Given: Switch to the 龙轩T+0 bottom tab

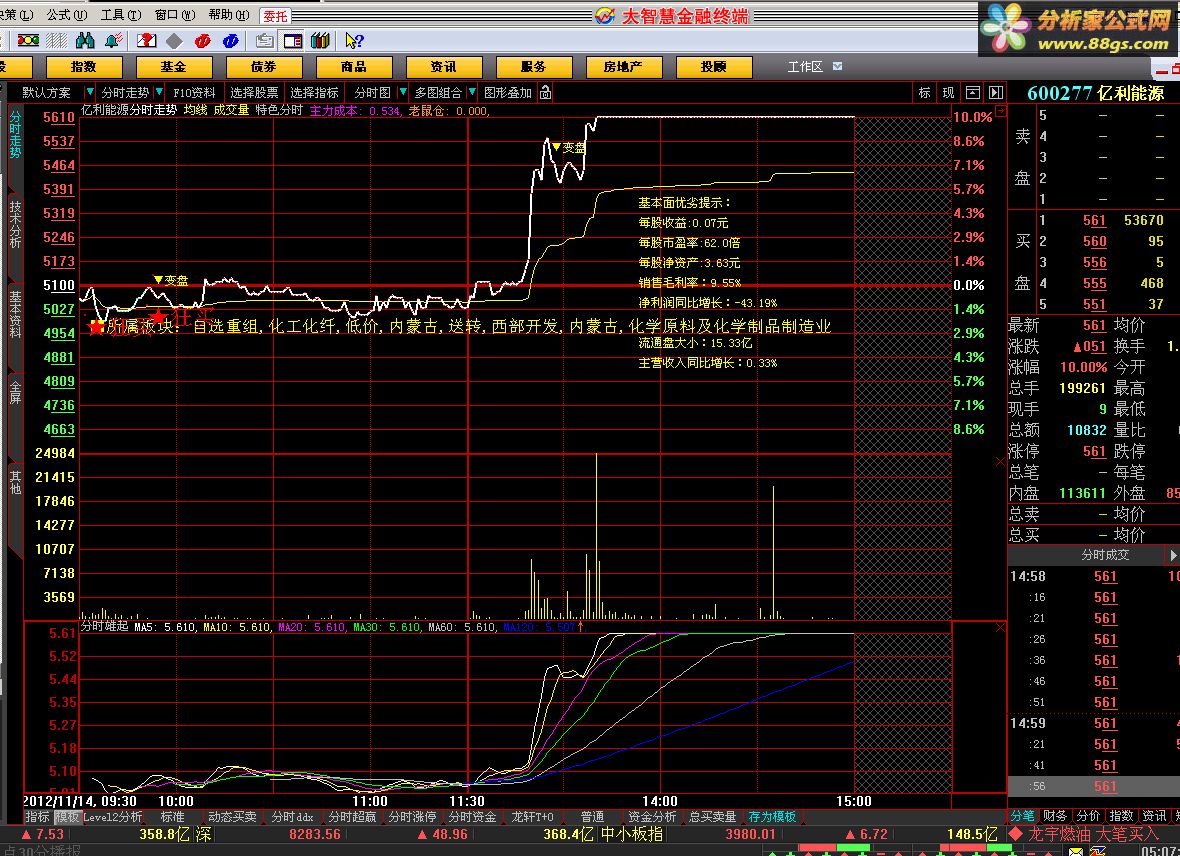Looking at the screenshot, I should [532, 817].
